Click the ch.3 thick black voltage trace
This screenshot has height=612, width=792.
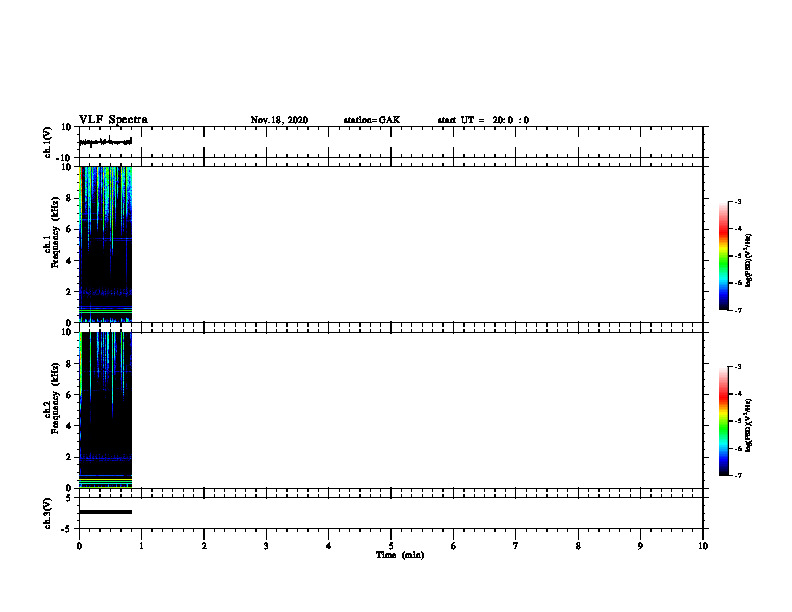pos(106,512)
